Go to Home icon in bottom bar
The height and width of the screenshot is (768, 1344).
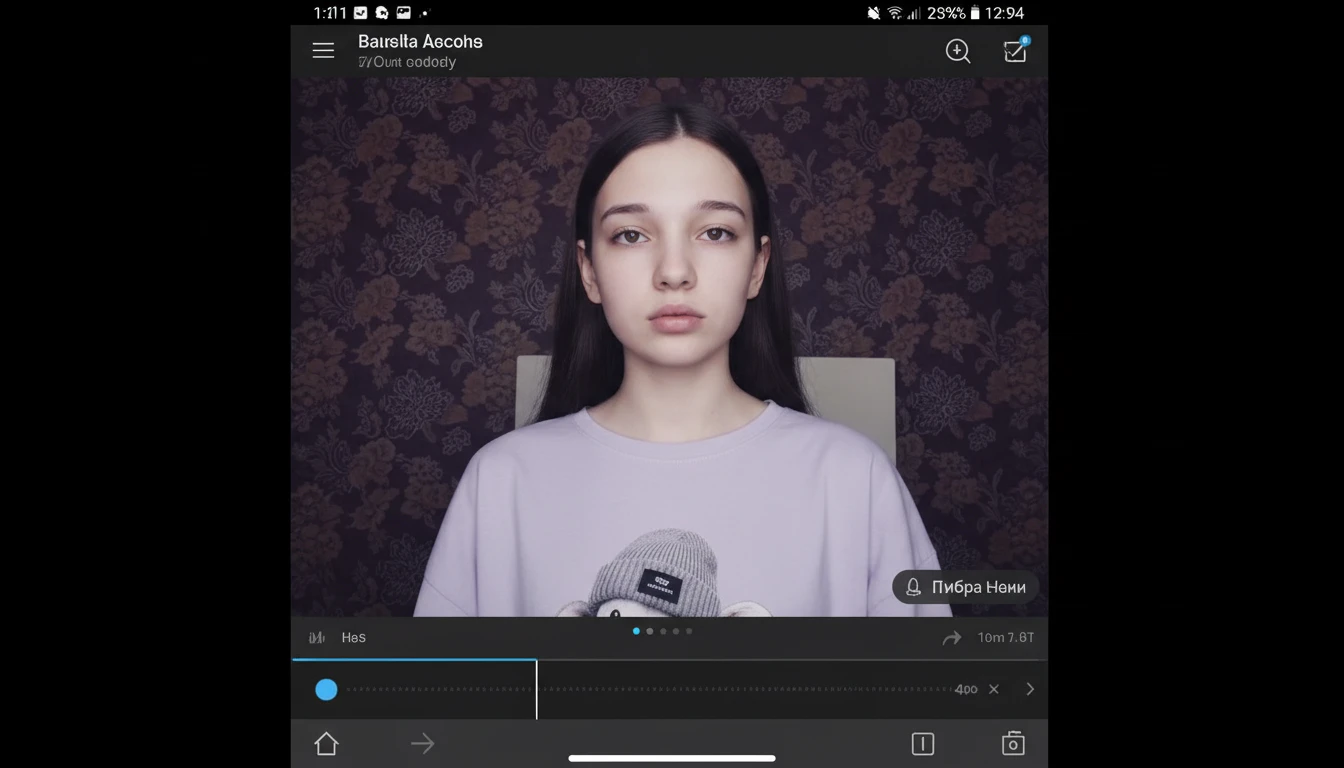coord(326,743)
